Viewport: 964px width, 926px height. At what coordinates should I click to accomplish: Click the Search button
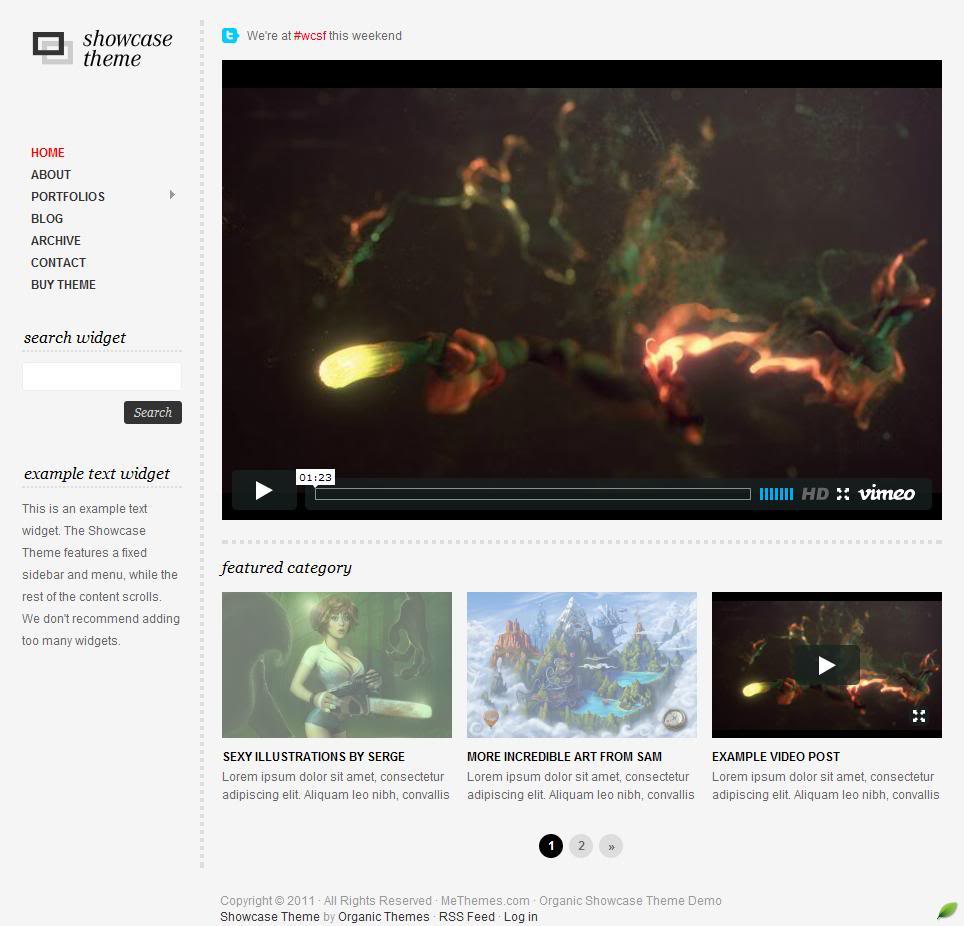153,413
